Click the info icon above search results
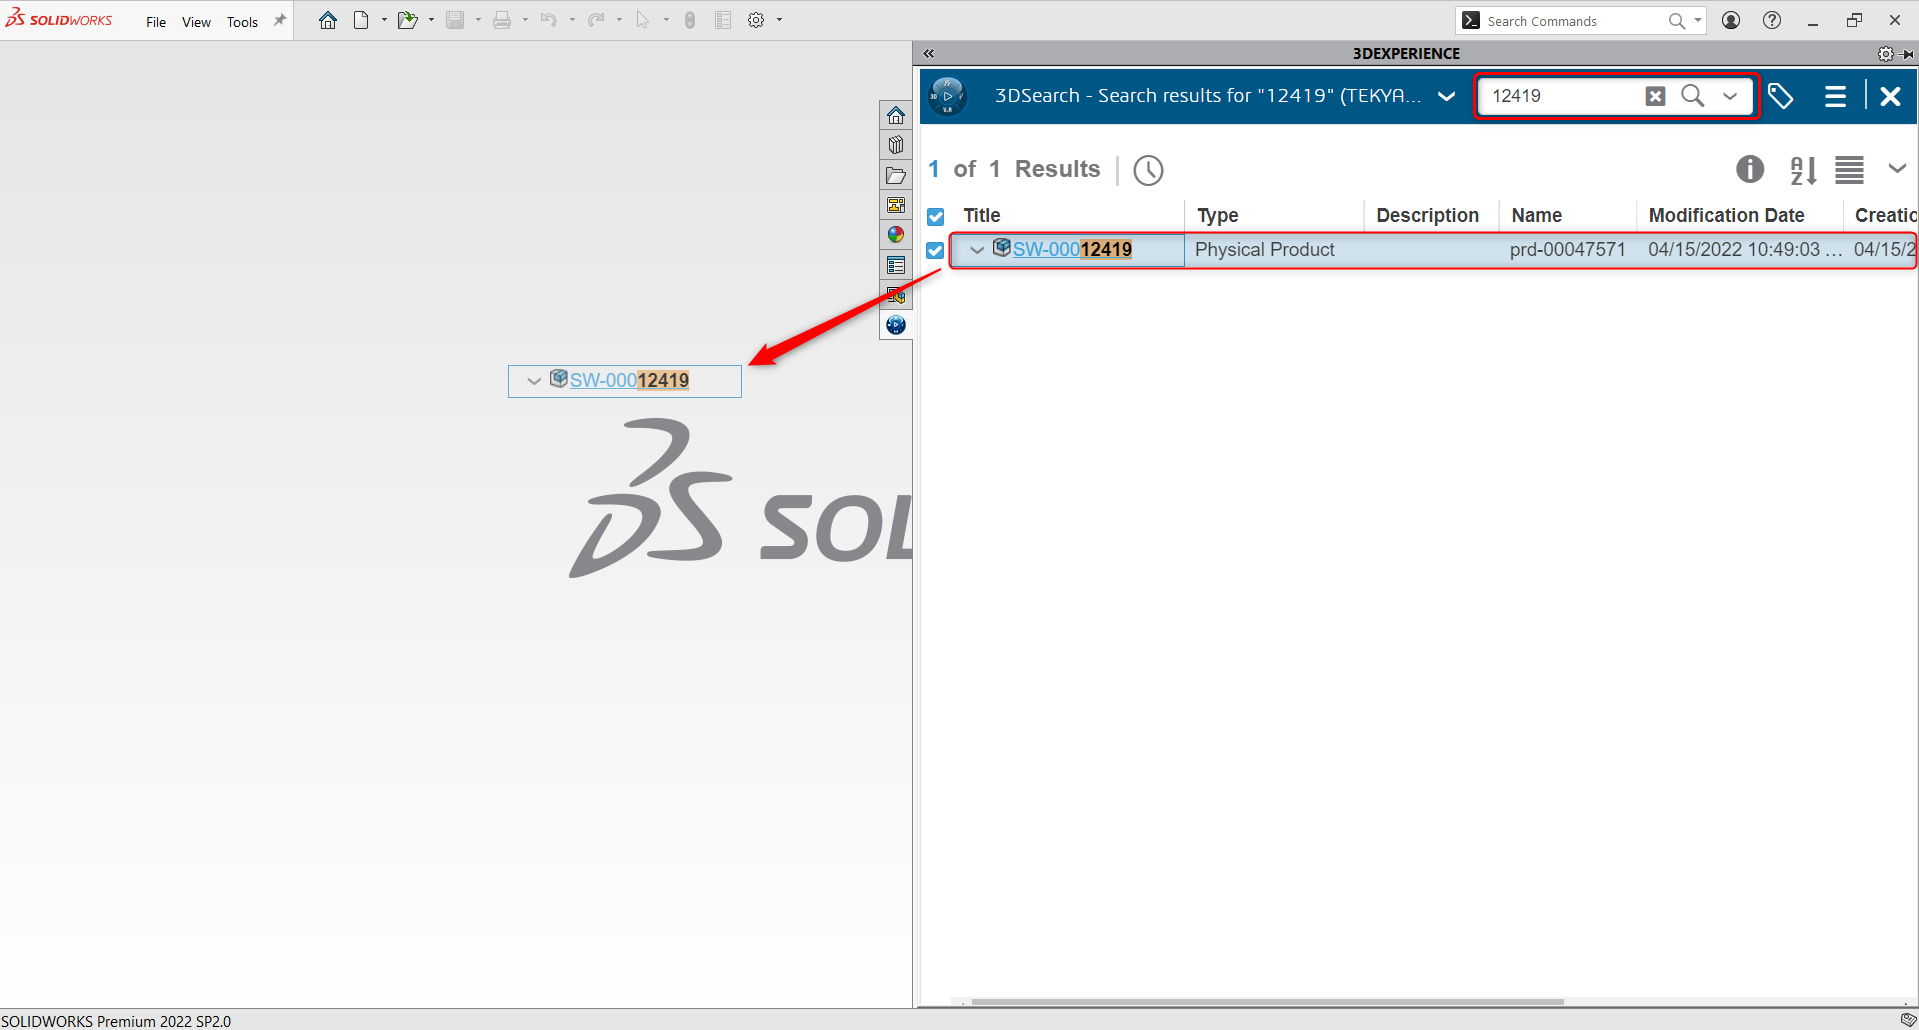Viewport: 1919px width, 1030px height. 1750,169
